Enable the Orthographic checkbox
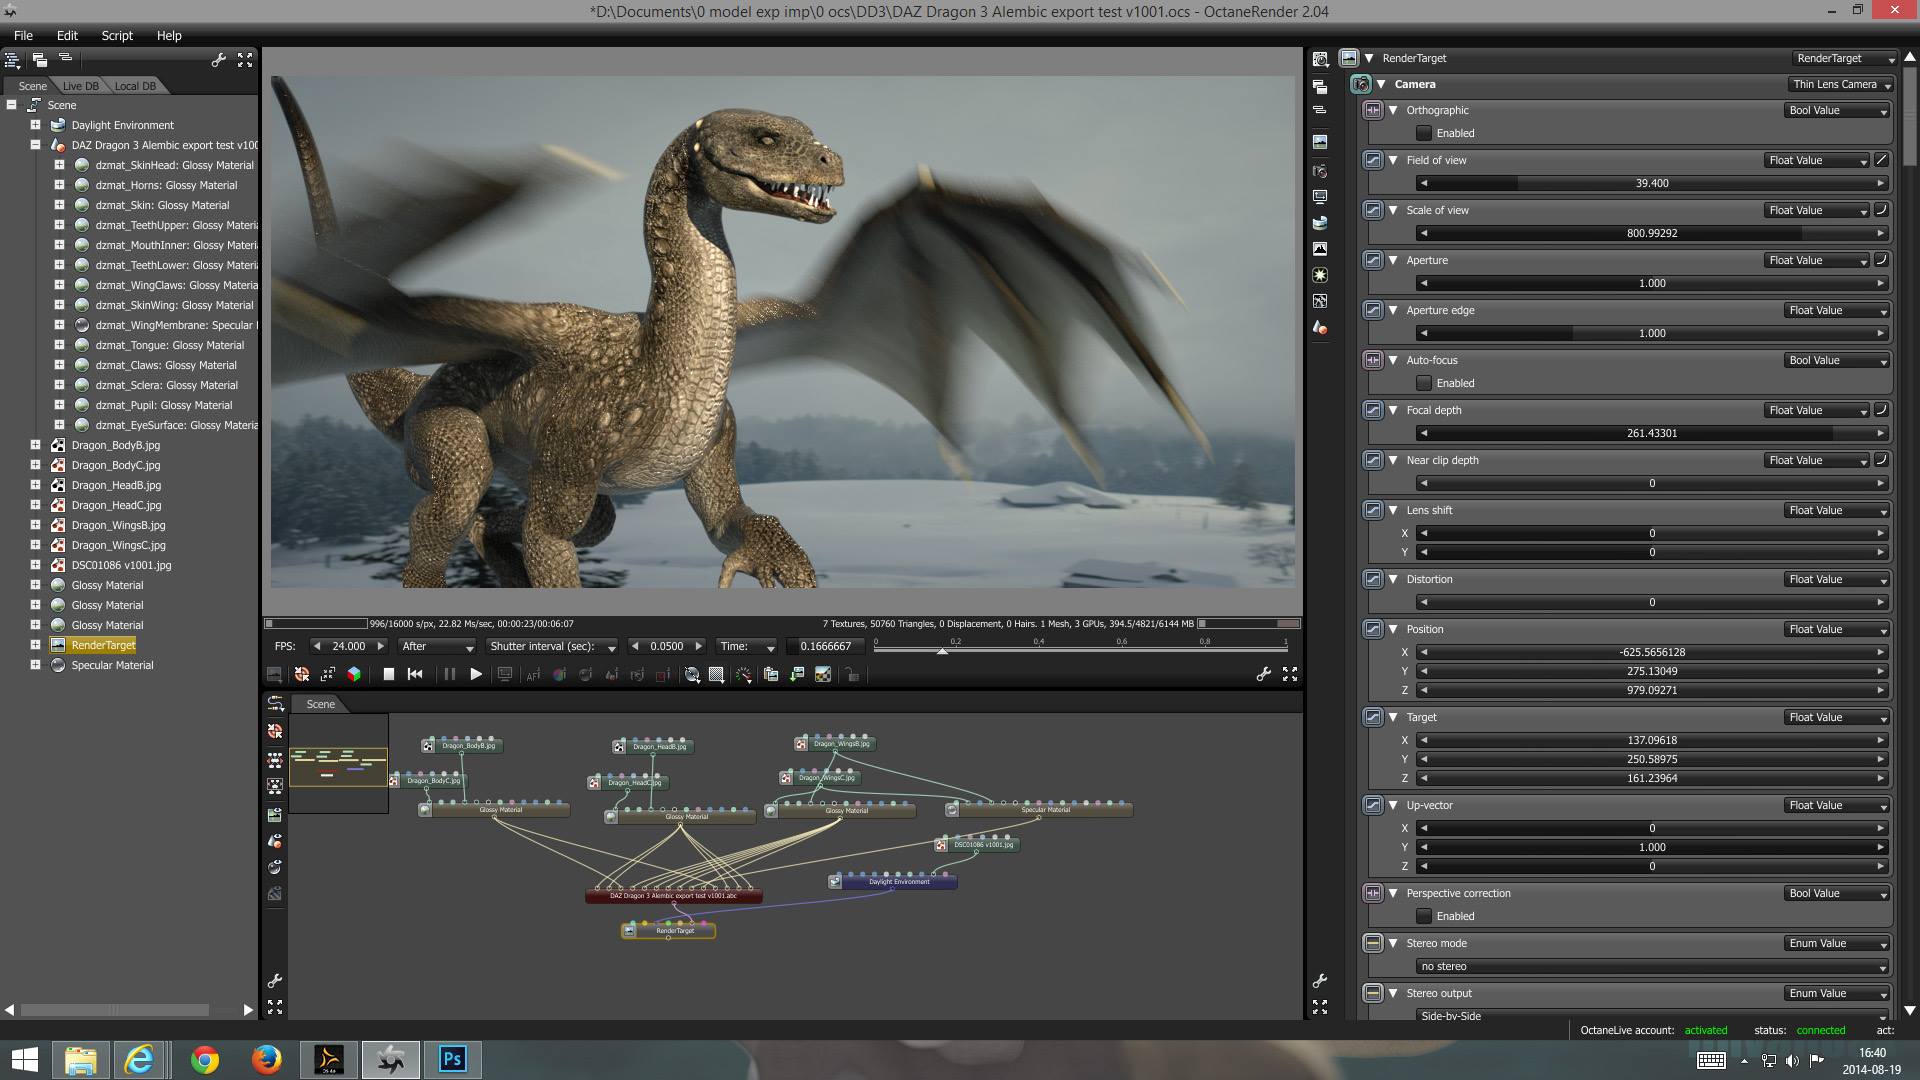This screenshot has width=1920, height=1080. pos(1424,133)
